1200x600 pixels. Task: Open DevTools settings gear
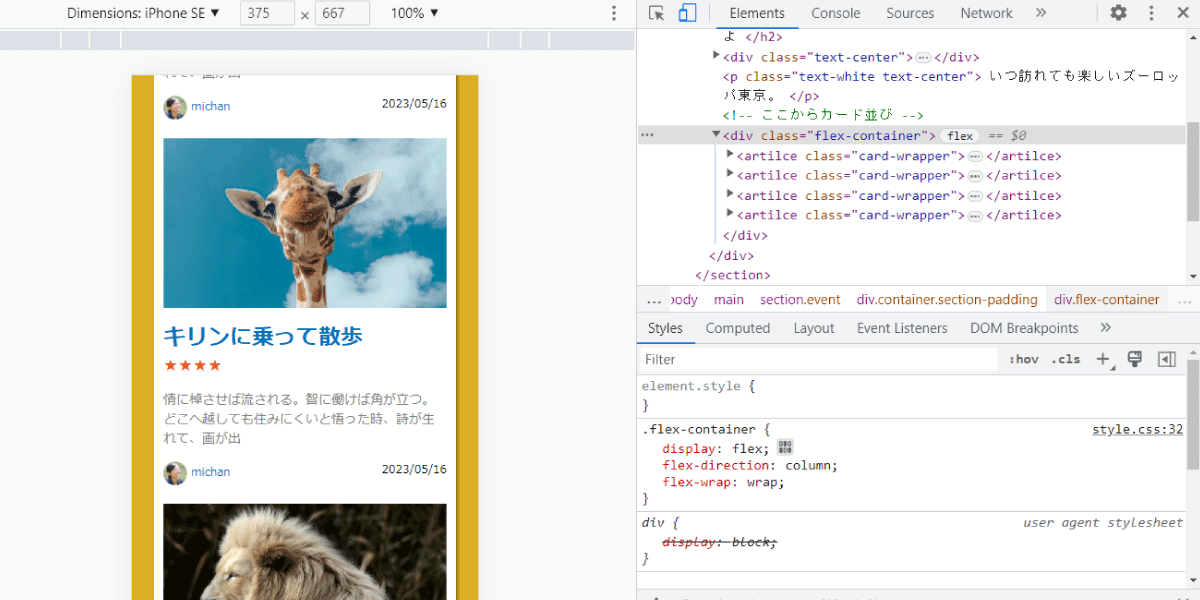coord(1118,13)
